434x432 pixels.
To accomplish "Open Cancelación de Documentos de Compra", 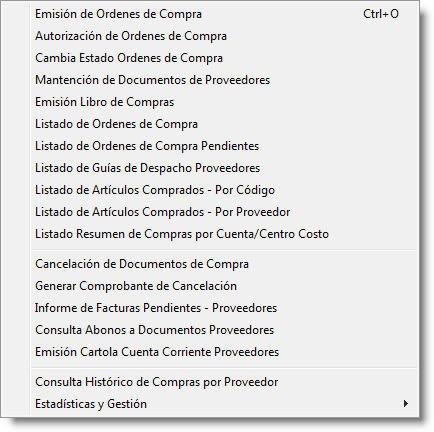I will point(225,264).
